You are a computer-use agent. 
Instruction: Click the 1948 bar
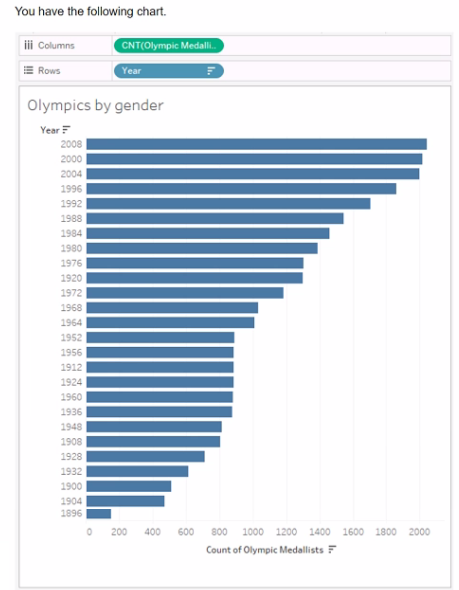154,427
